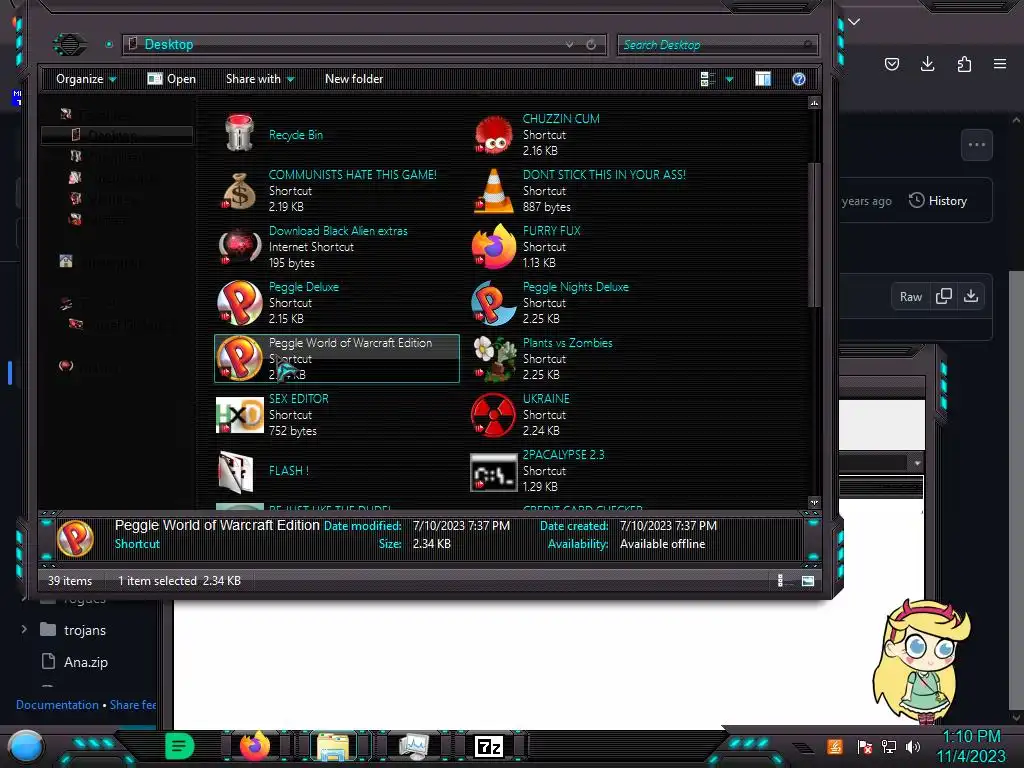Click the Open toolbar button
This screenshot has height=768, width=1024.
point(171,79)
